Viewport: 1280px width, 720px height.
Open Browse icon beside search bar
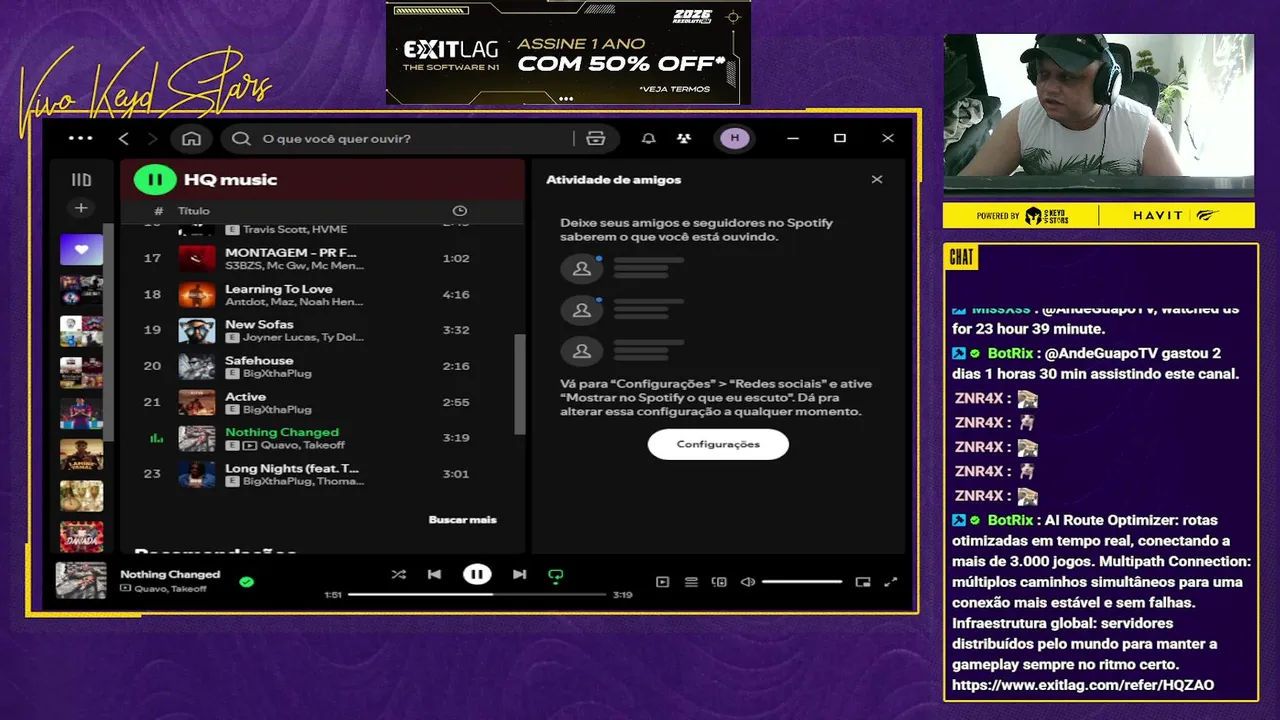tap(596, 139)
